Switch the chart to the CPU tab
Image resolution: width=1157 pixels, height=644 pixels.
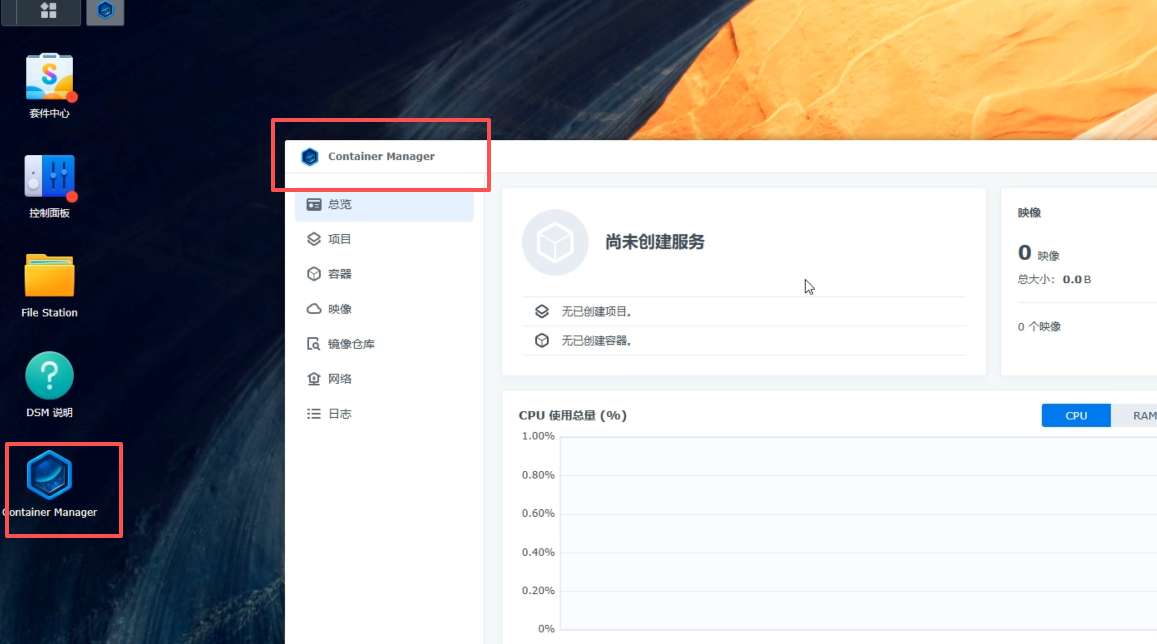1076,416
